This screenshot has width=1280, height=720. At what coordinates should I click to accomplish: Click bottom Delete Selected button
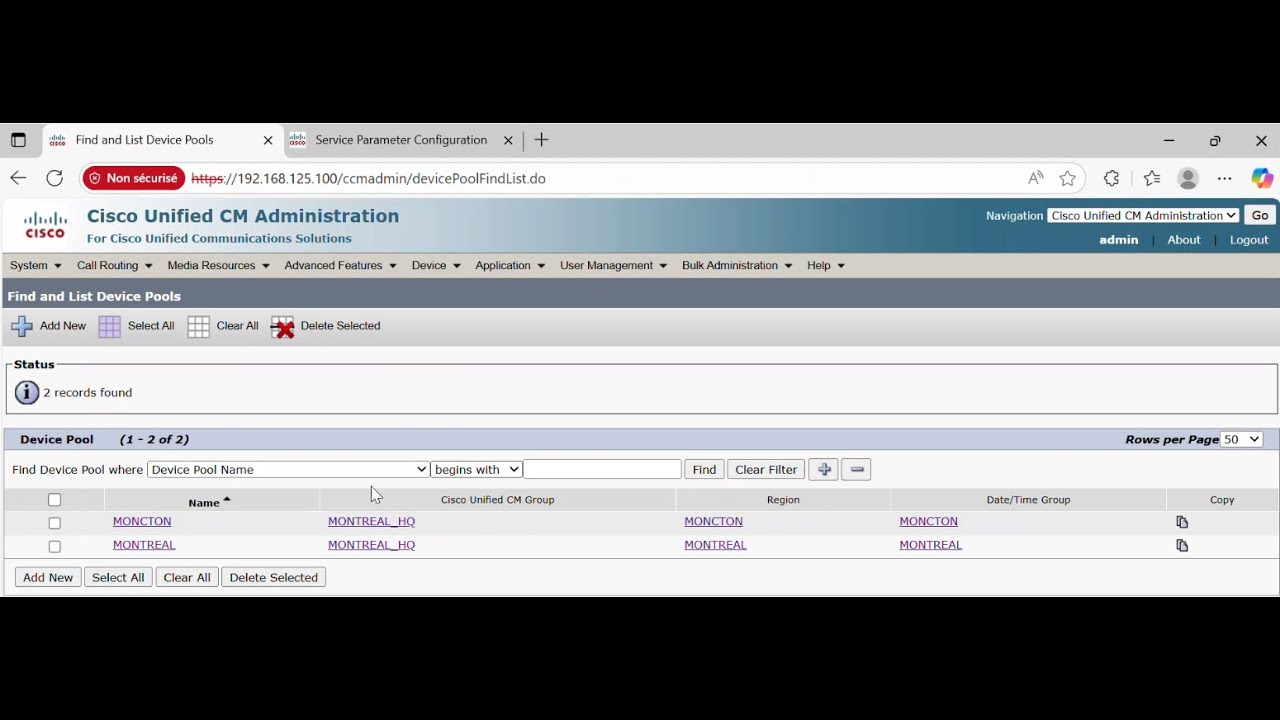click(x=274, y=578)
